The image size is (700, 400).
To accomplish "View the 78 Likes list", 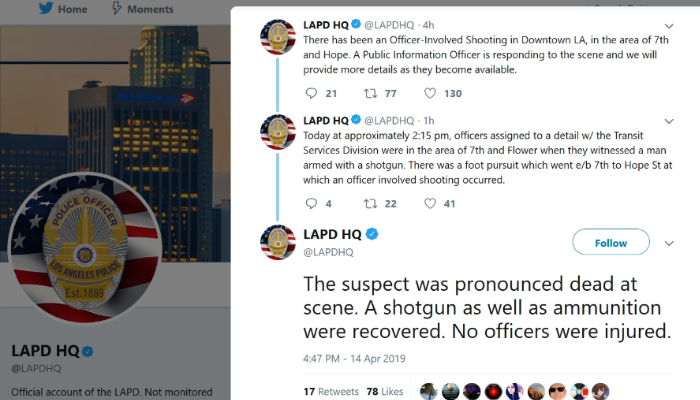I will click(385, 392).
